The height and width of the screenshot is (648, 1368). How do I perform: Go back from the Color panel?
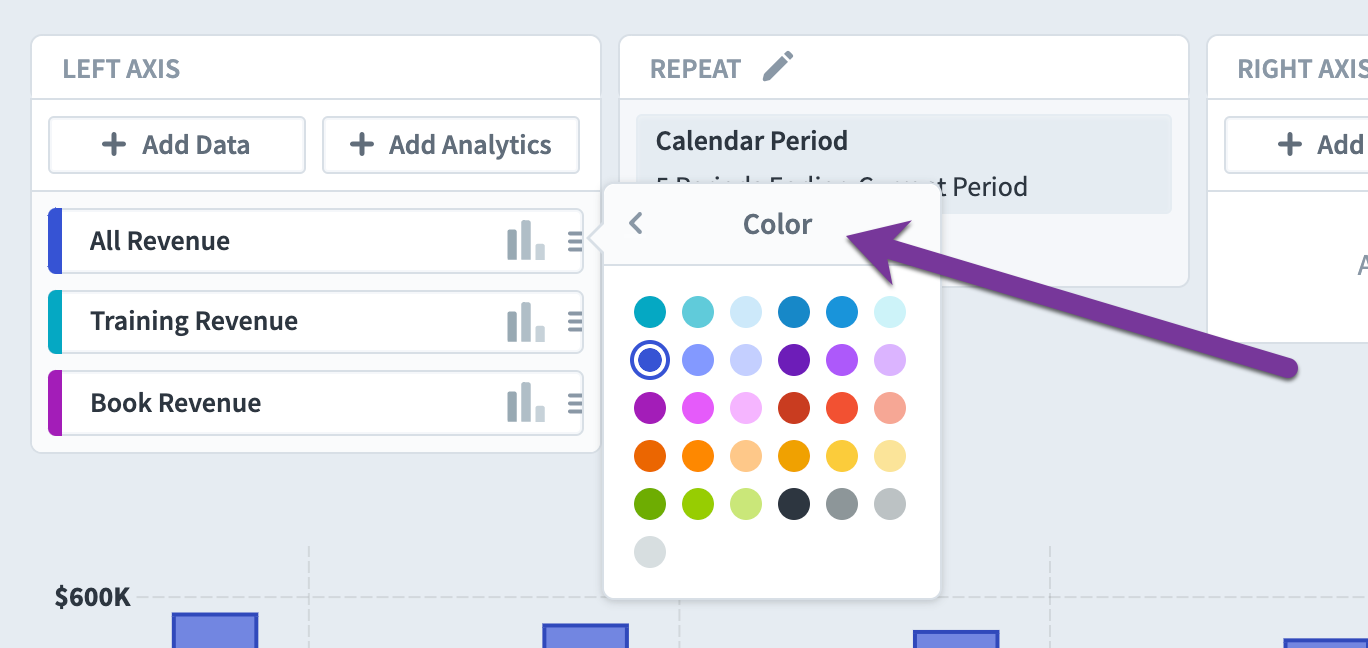coord(636,224)
